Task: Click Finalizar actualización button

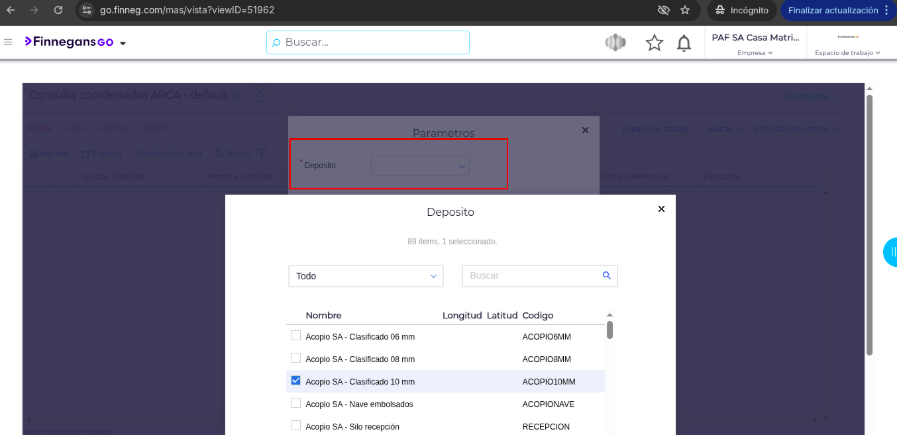Action: (831, 10)
